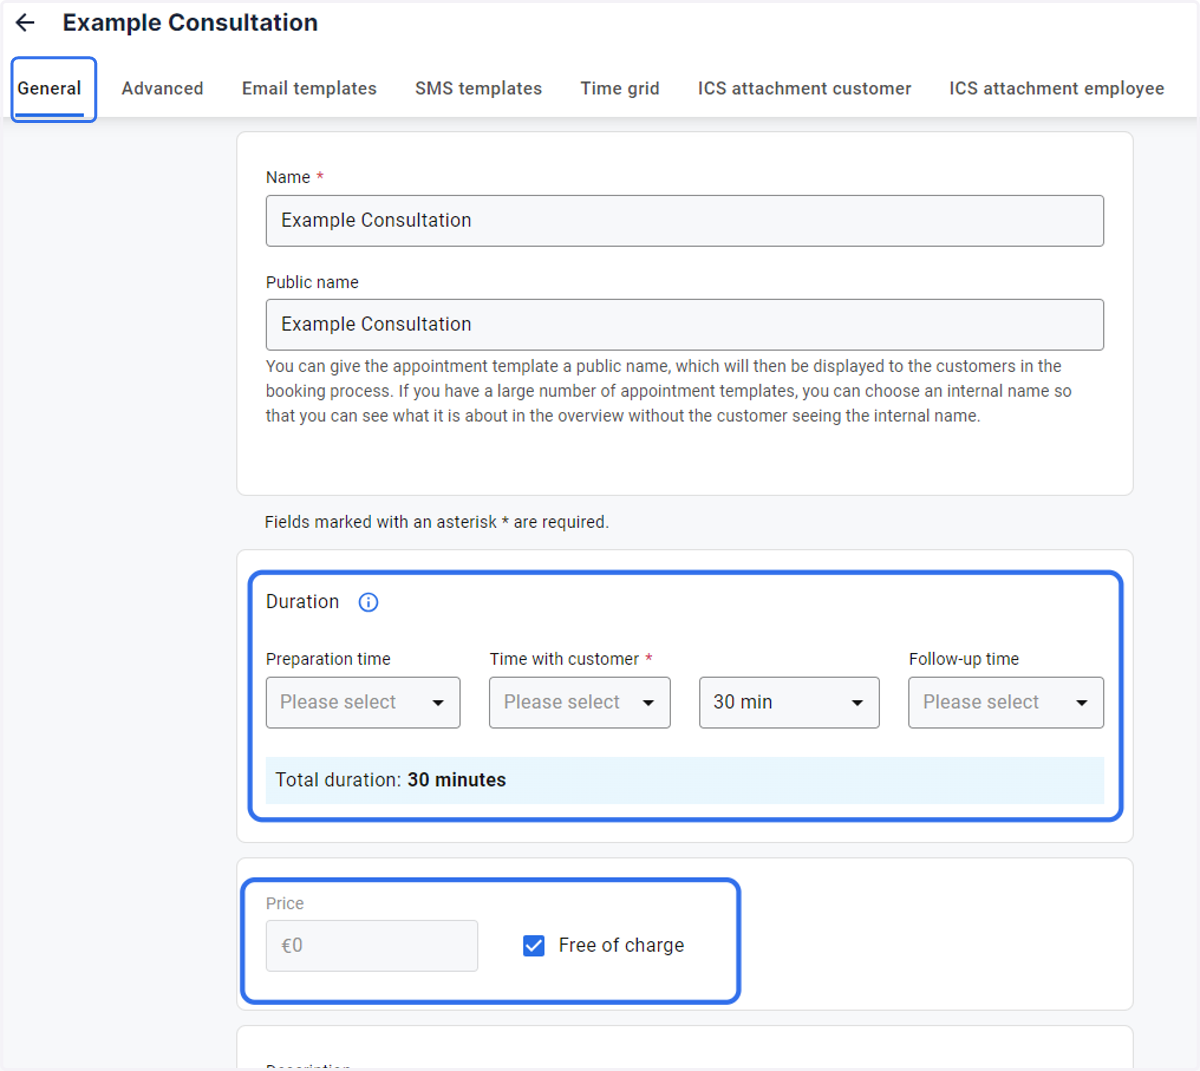Open the Duration info icon
Image resolution: width=1200 pixels, height=1071 pixels.
tap(368, 602)
